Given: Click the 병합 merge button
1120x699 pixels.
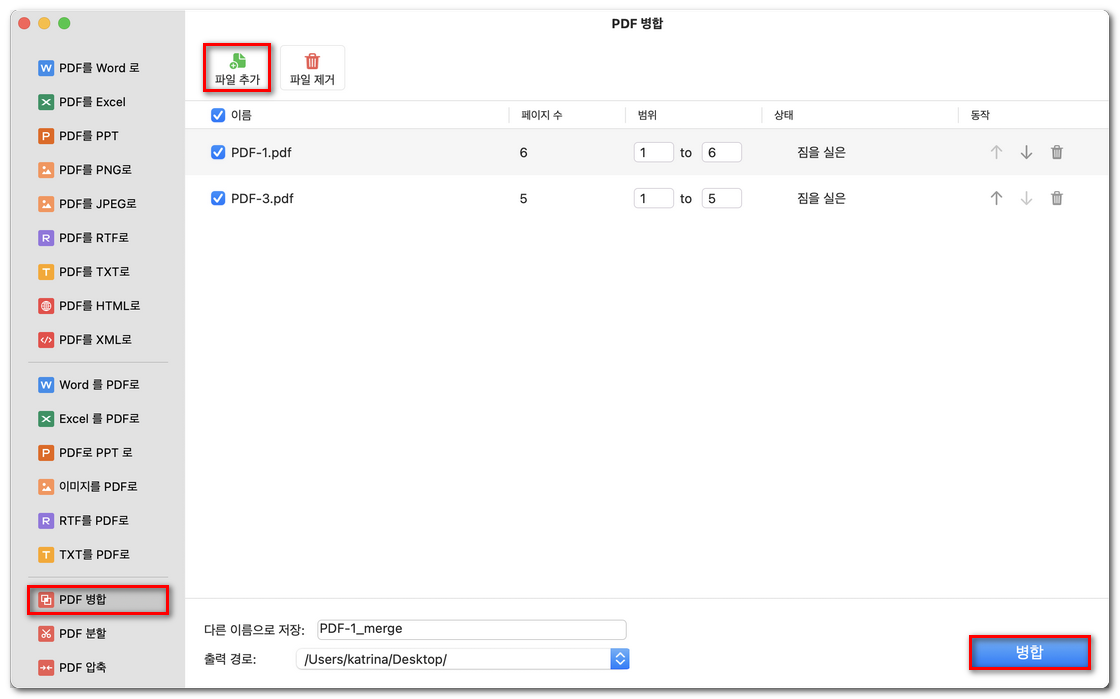Looking at the screenshot, I should (1029, 652).
